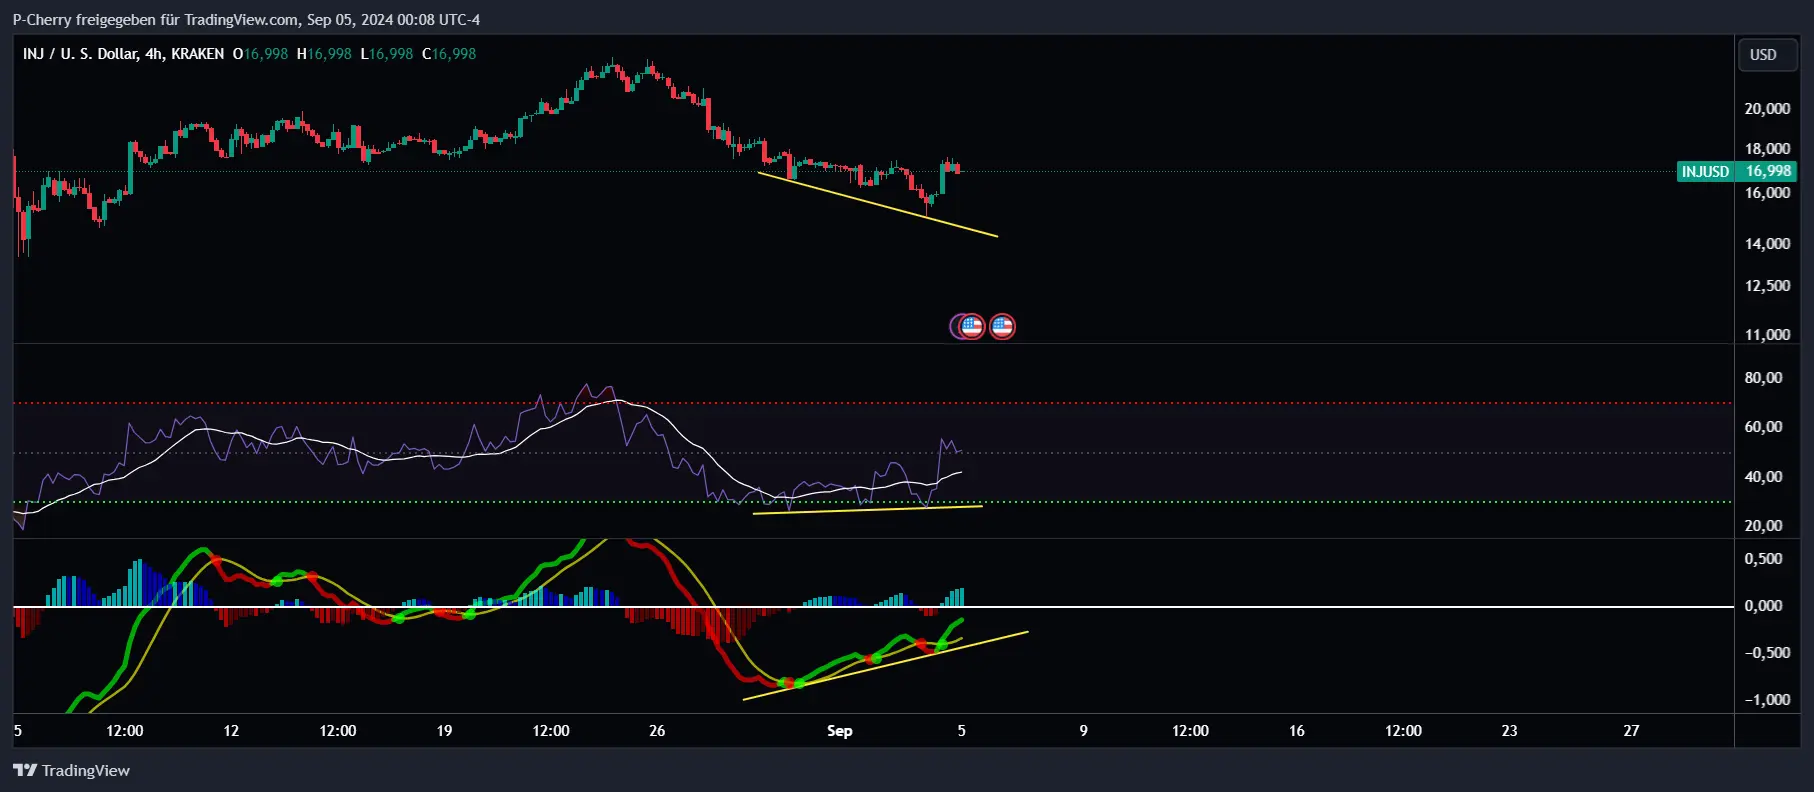Click the 20,000 price axis label
Screen dimensions: 1814x792
point(1767,109)
